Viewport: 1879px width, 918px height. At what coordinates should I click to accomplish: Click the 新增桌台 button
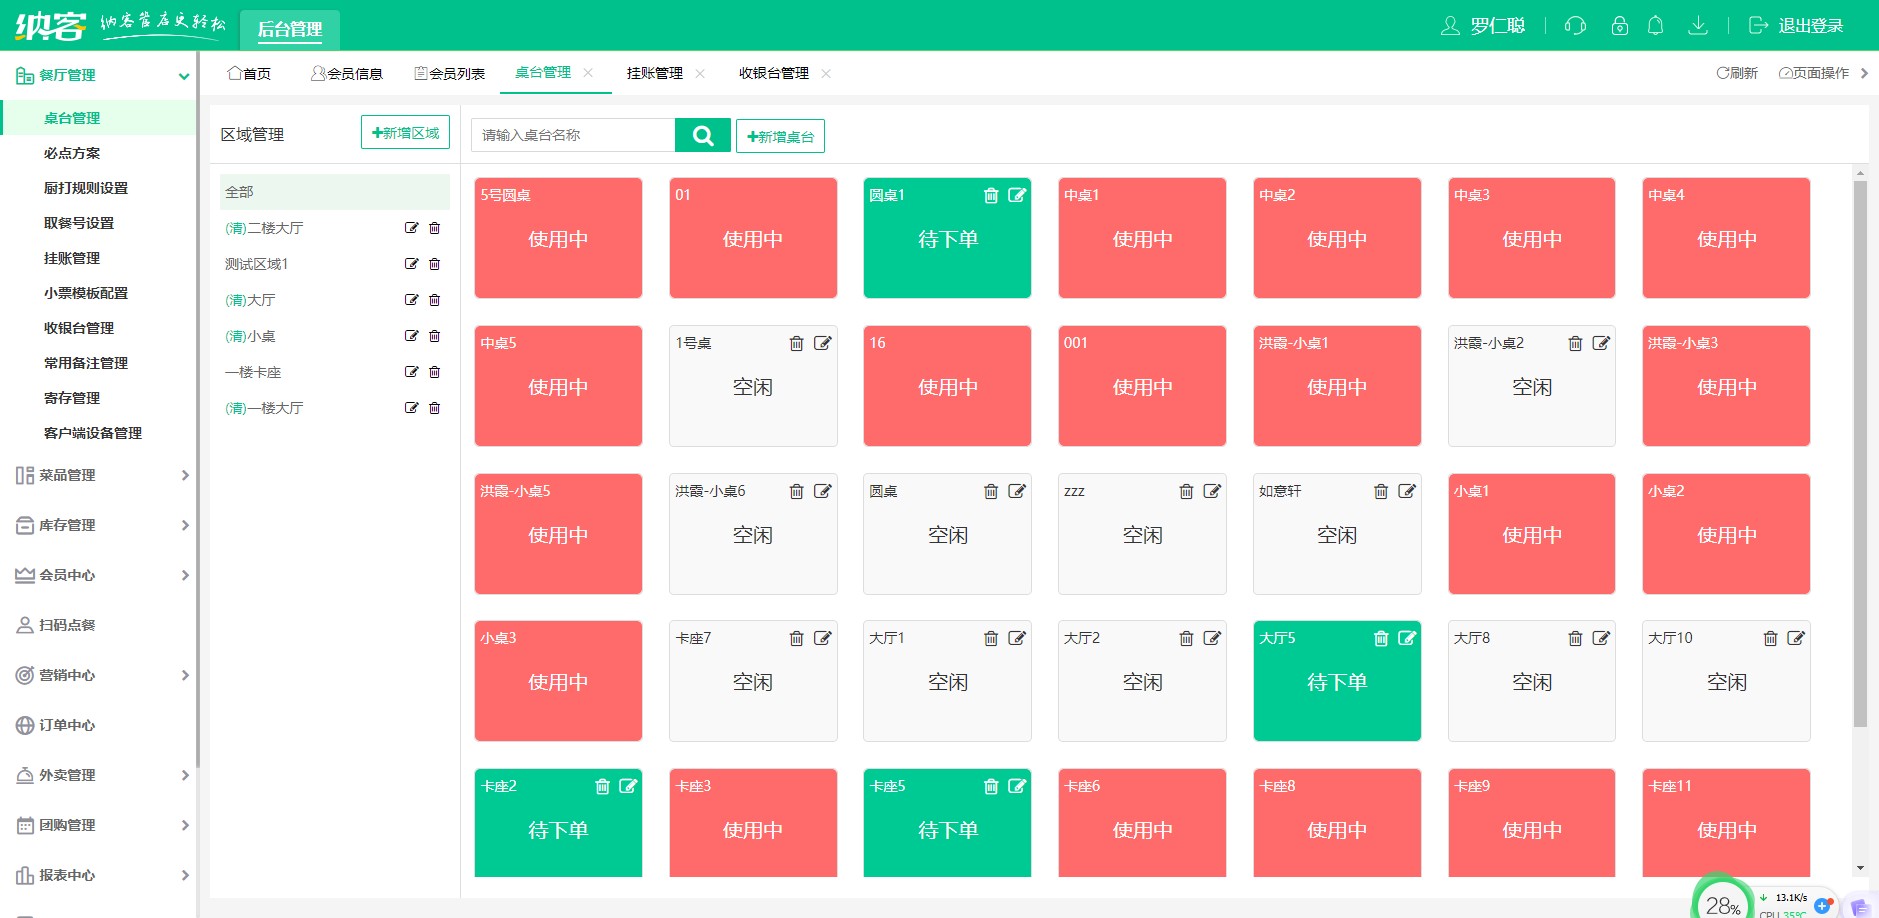coord(780,136)
